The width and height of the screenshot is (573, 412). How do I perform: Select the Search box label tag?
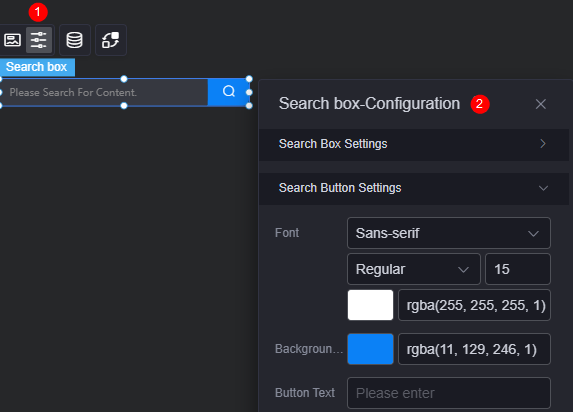tap(37, 67)
